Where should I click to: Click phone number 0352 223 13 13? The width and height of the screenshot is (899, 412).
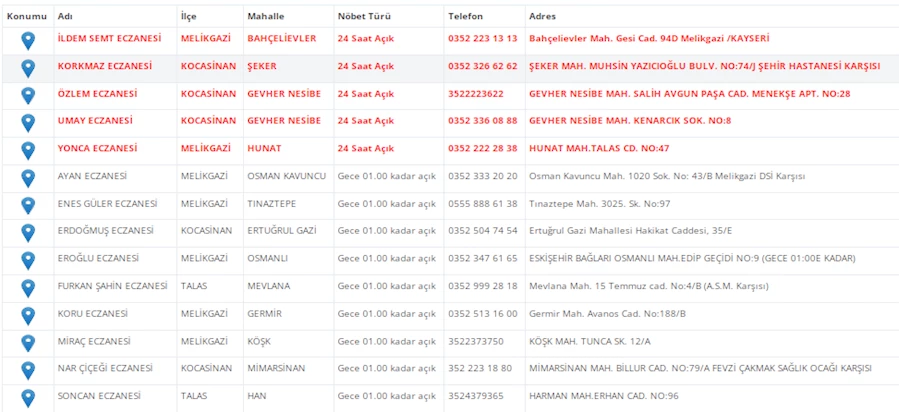483,39
